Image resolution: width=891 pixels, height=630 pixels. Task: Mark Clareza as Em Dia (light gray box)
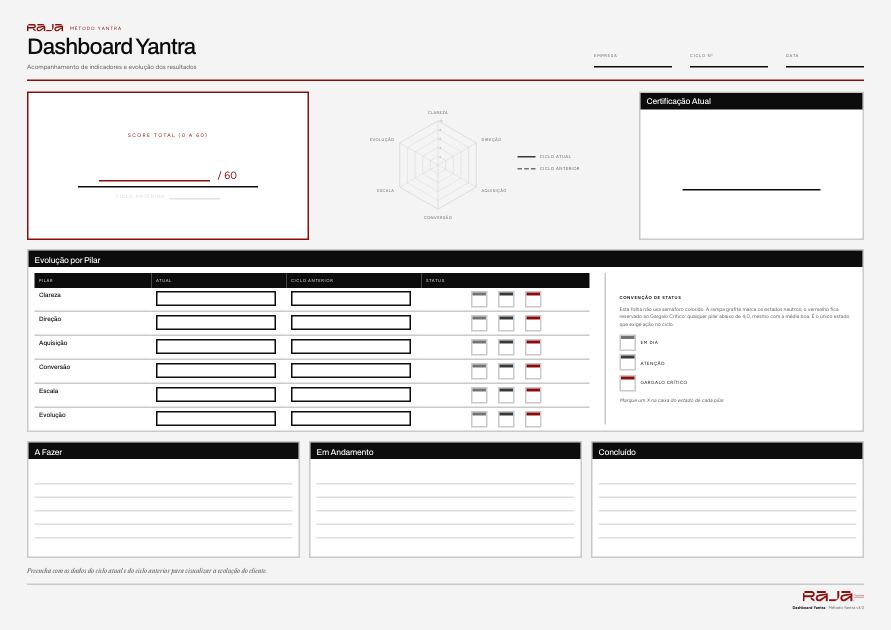[479, 299]
